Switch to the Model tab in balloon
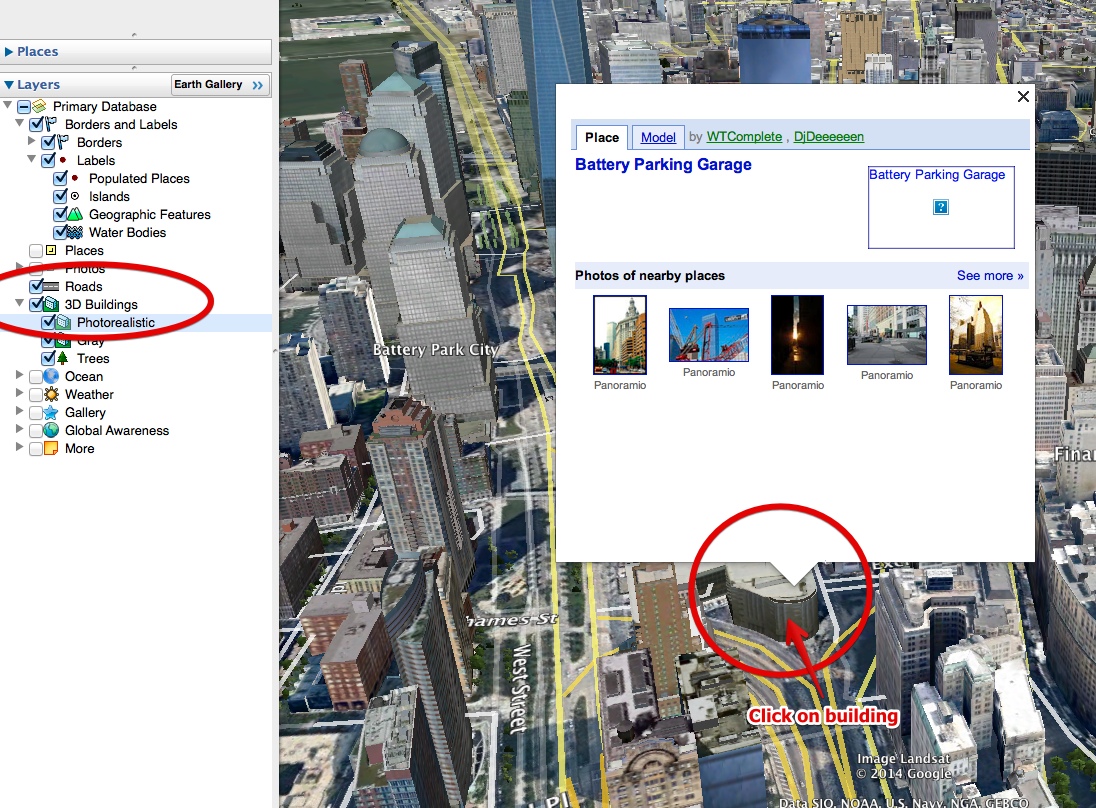This screenshot has width=1096, height=808. point(658,137)
